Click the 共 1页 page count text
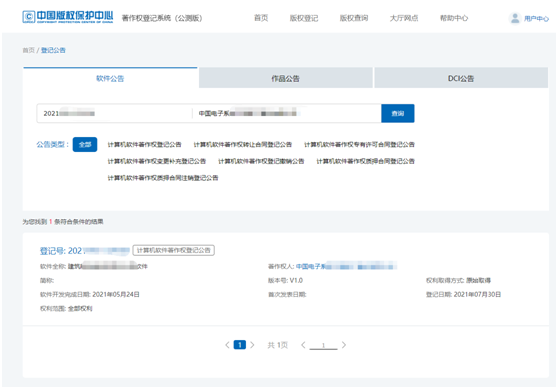This screenshot has height=389, width=558. [278, 345]
